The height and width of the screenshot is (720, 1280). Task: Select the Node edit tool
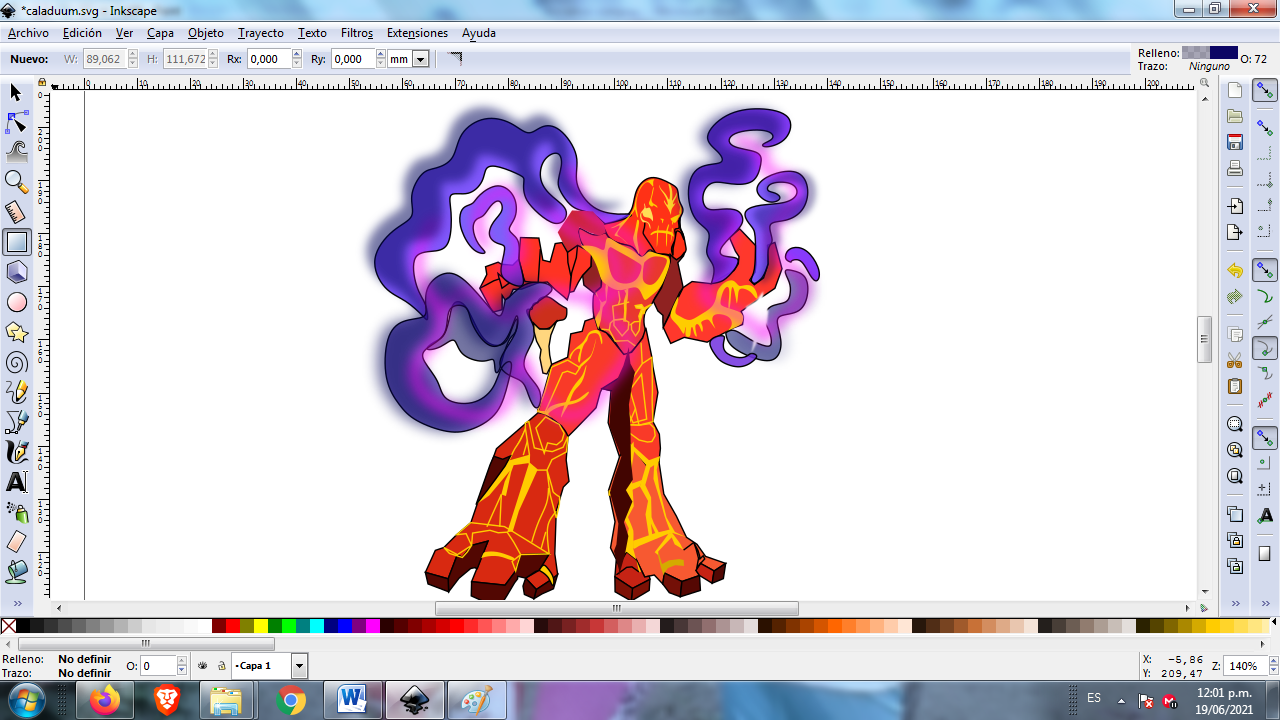16,122
